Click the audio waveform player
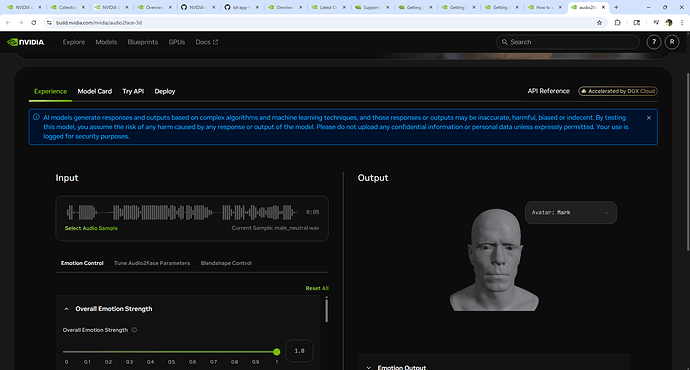The image size is (690, 370). (181, 212)
